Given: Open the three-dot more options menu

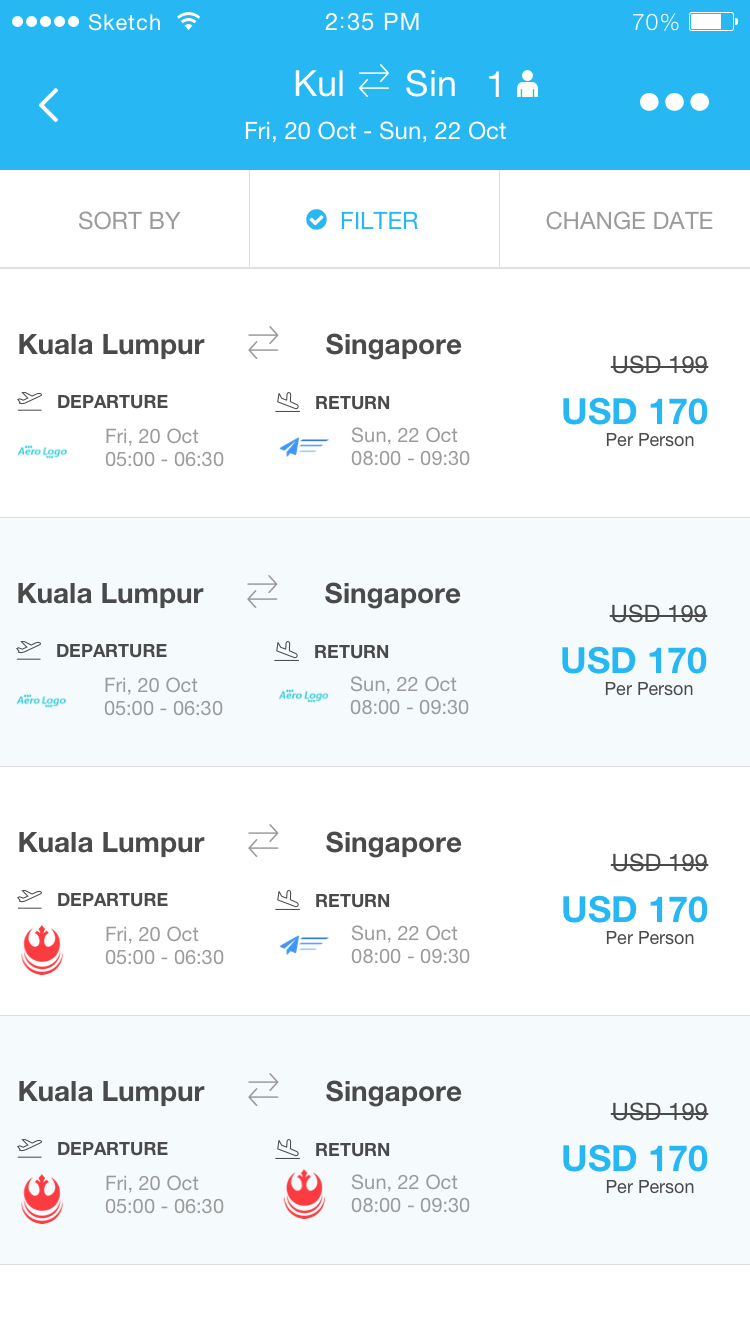Looking at the screenshot, I should coord(674,102).
